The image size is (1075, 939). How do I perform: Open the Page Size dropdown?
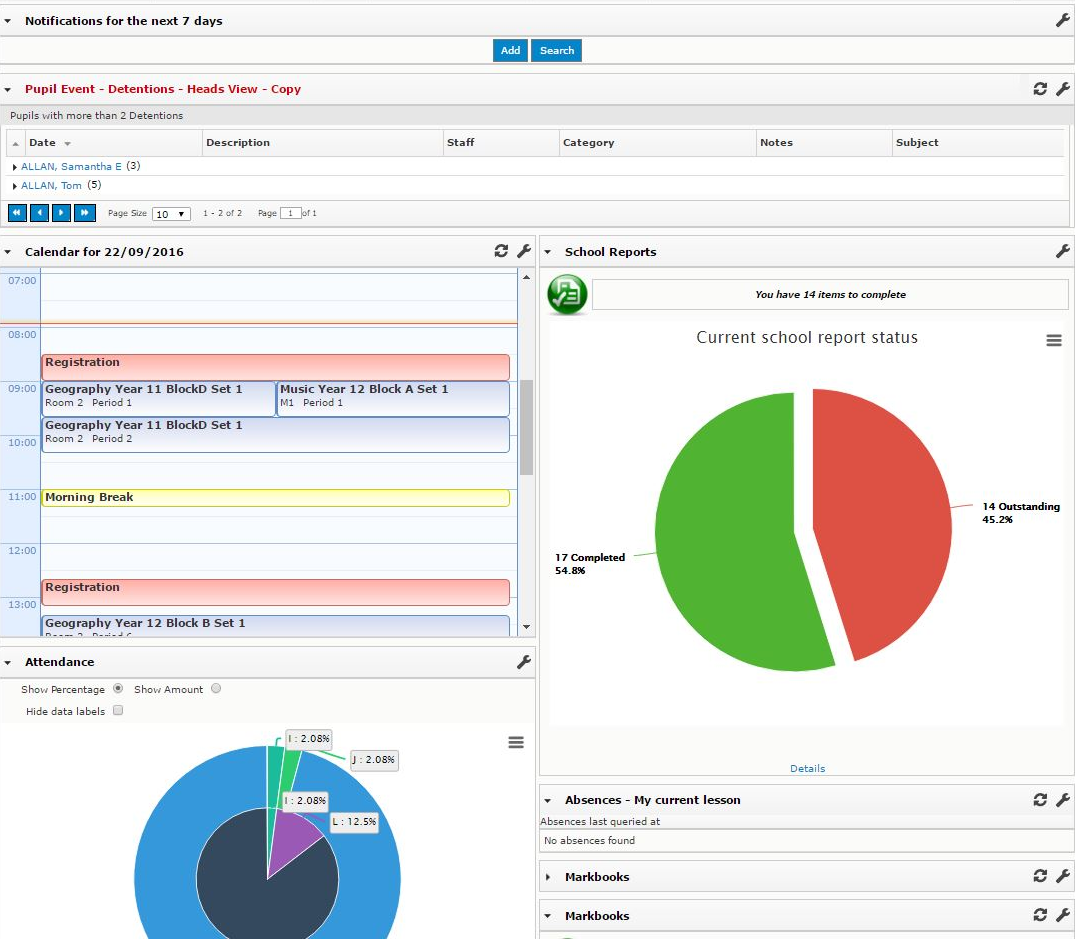pos(171,214)
